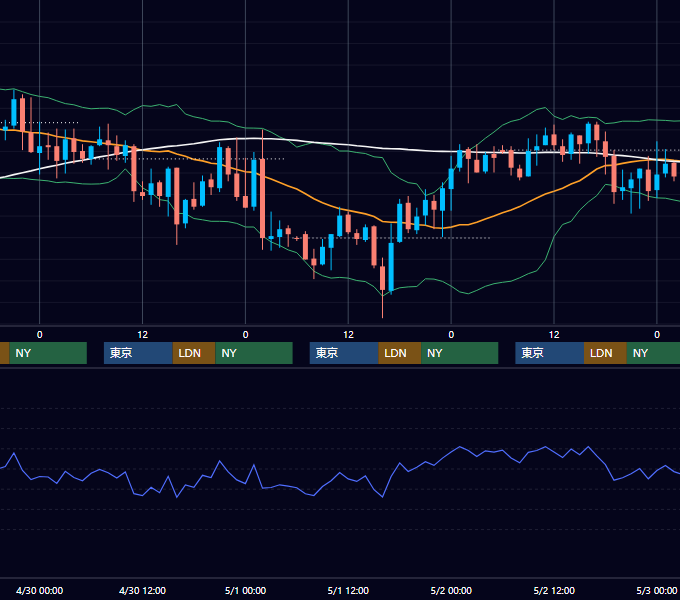Click the LDN session block on 5/2
This screenshot has width=680, height=600.
(x=605, y=353)
